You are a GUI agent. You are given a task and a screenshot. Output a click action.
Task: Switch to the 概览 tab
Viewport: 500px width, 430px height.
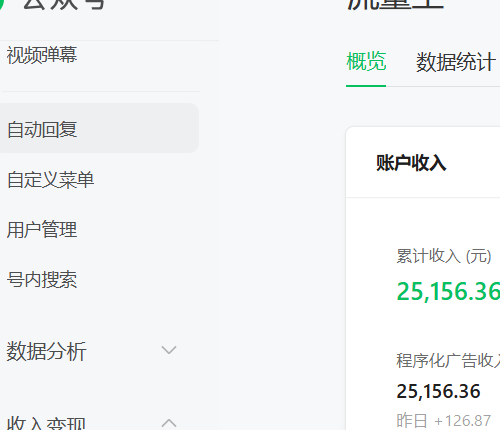pos(366,62)
